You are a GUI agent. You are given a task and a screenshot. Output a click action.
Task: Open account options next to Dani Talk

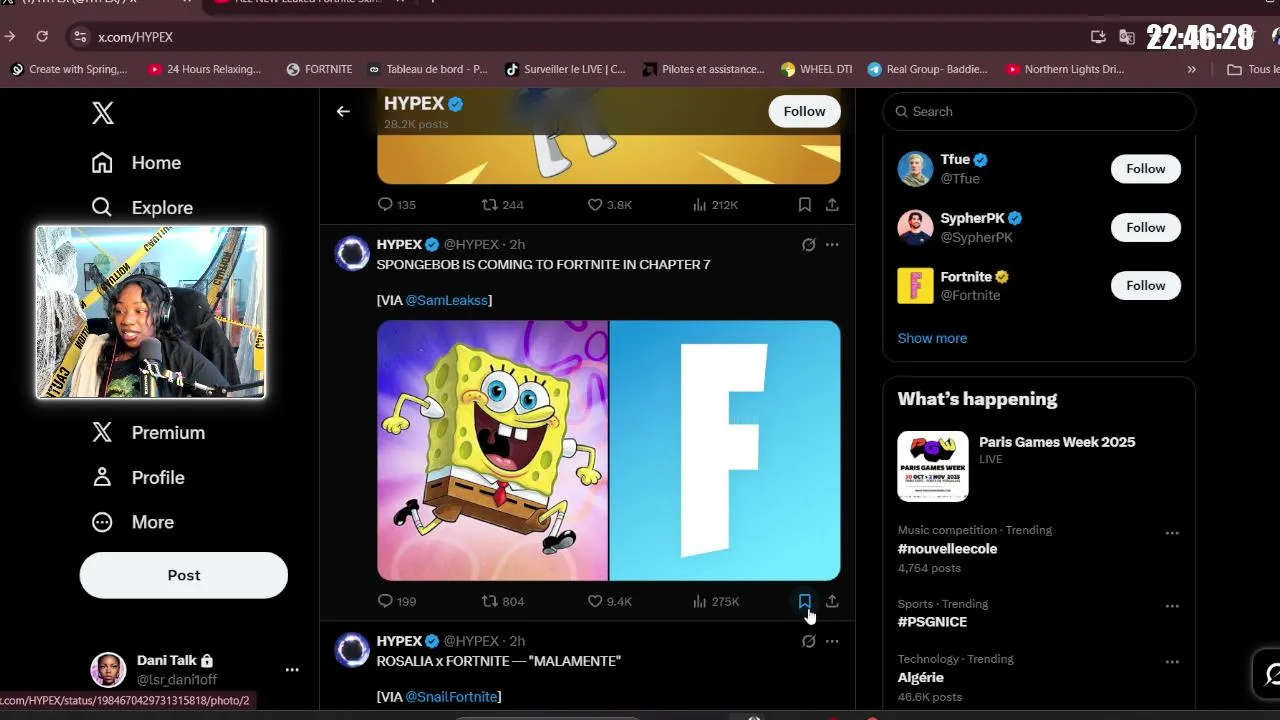click(x=292, y=670)
